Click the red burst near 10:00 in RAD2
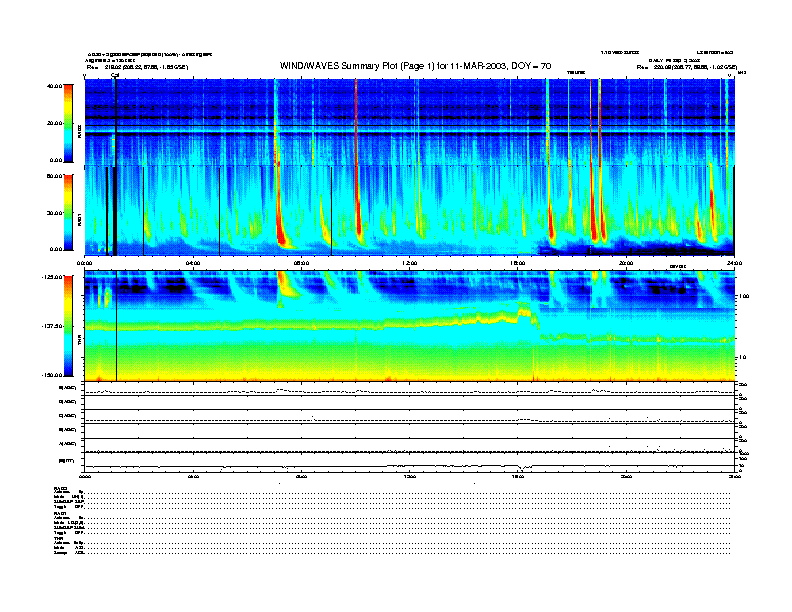This screenshot has height=612, width=792. pyautogui.click(x=356, y=121)
